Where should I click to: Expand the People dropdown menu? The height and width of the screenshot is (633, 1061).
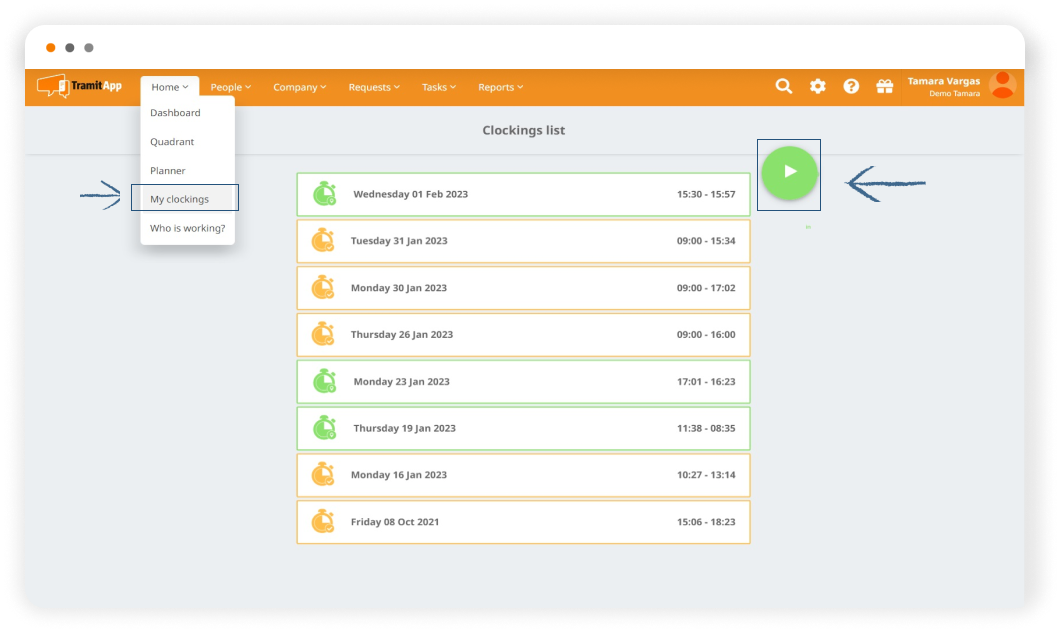pos(230,87)
